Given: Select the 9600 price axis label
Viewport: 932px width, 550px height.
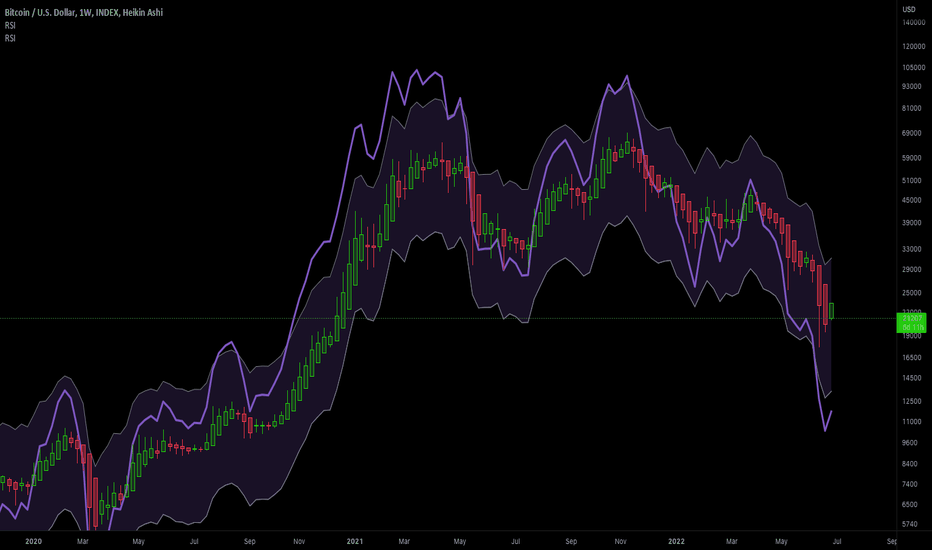Looking at the screenshot, I should click(x=910, y=443).
